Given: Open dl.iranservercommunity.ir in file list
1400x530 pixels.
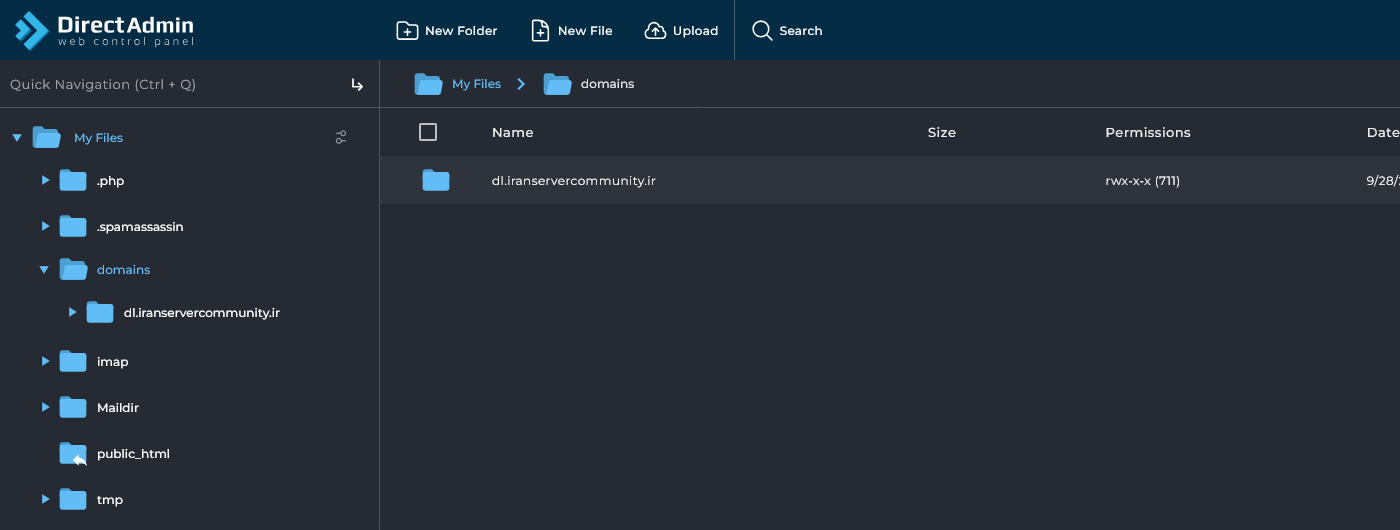Looking at the screenshot, I should 573,181.
